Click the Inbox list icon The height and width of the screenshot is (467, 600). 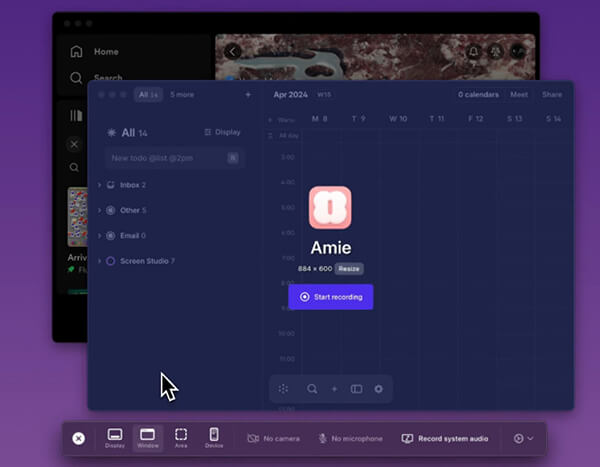pos(111,185)
